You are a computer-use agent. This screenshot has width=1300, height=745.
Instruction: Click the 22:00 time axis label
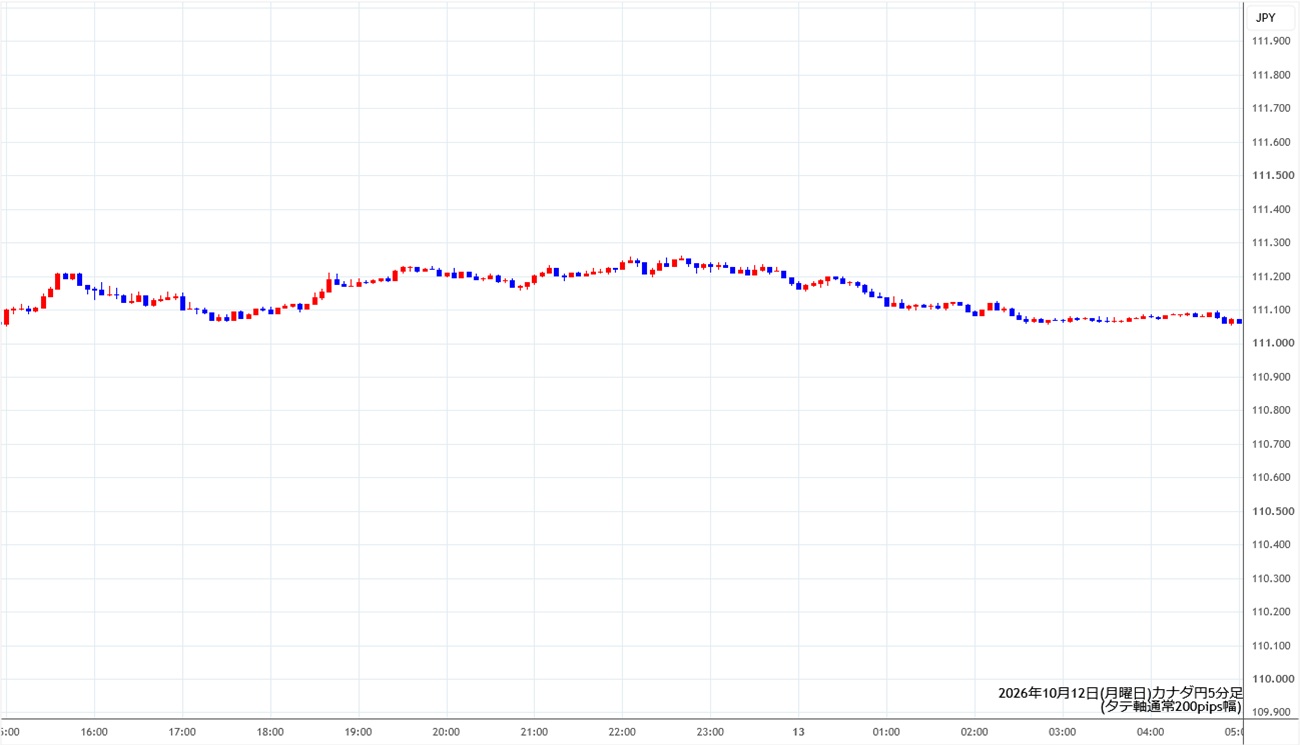pos(622,732)
